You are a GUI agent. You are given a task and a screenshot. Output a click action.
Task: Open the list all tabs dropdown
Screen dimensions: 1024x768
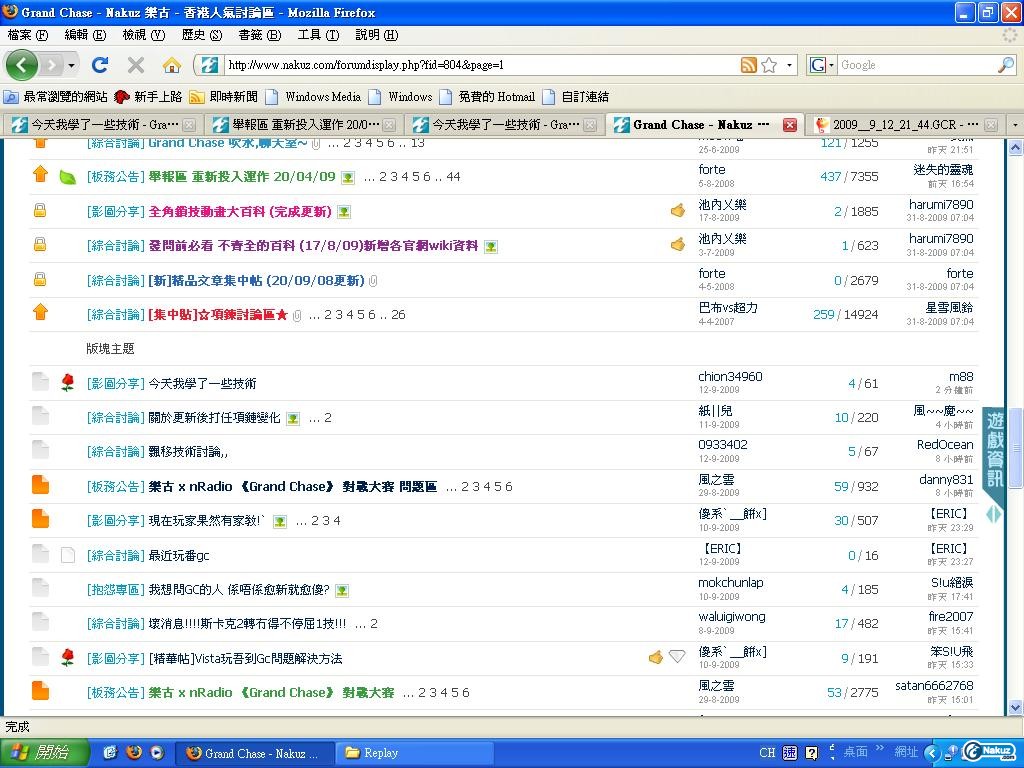(1014, 125)
